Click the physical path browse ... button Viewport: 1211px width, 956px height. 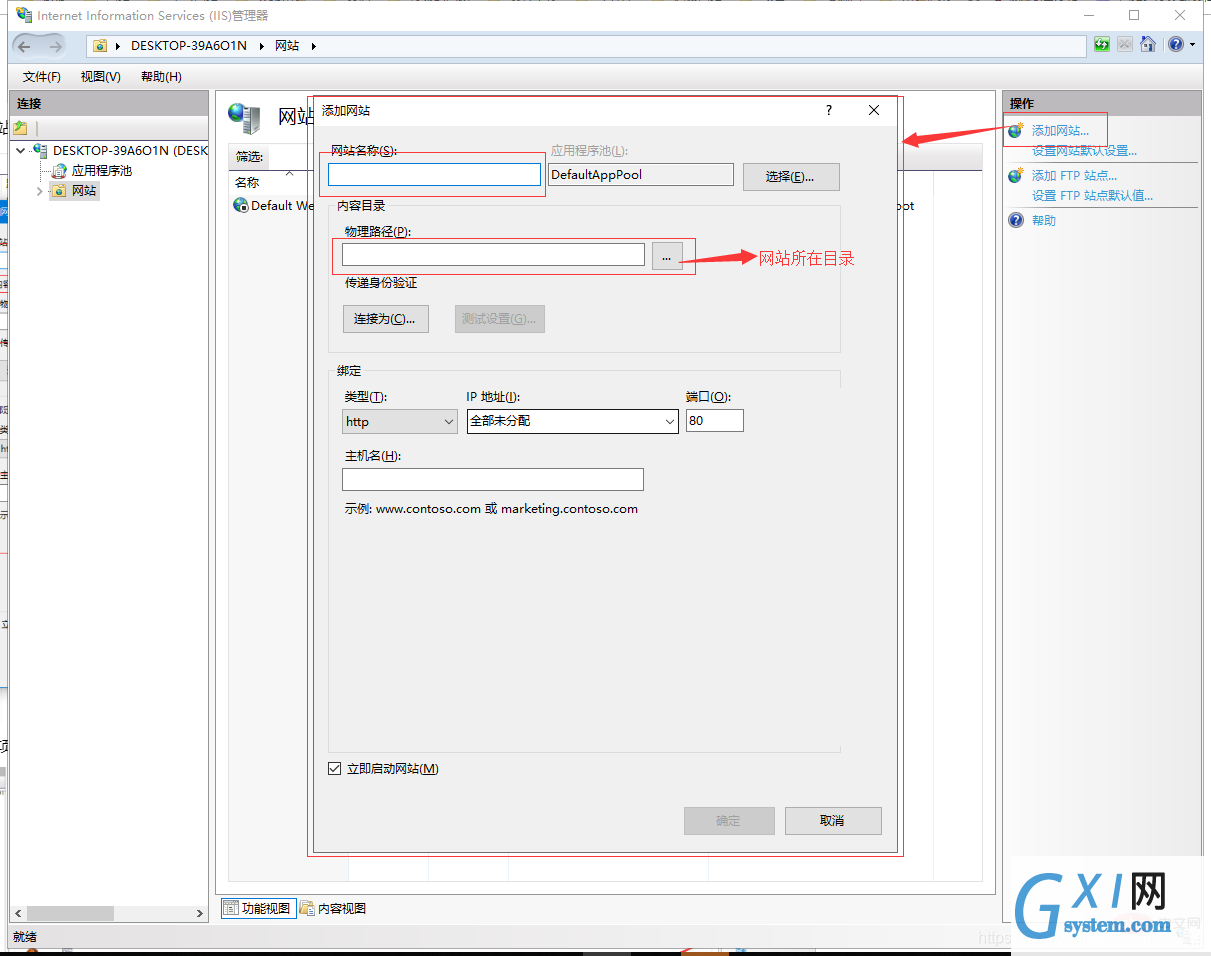pyautogui.click(x=666, y=256)
